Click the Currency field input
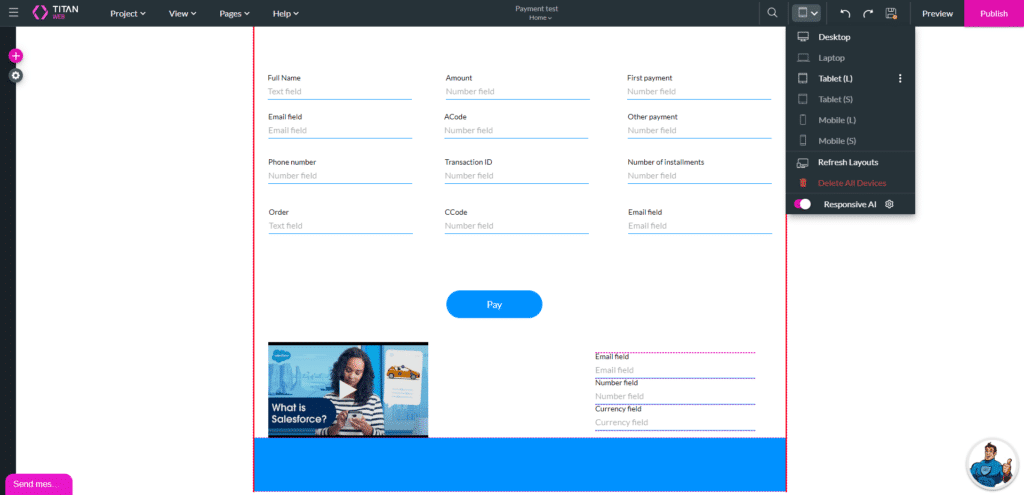Image resolution: width=1024 pixels, height=495 pixels. pyautogui.click(x=675, y=423)
